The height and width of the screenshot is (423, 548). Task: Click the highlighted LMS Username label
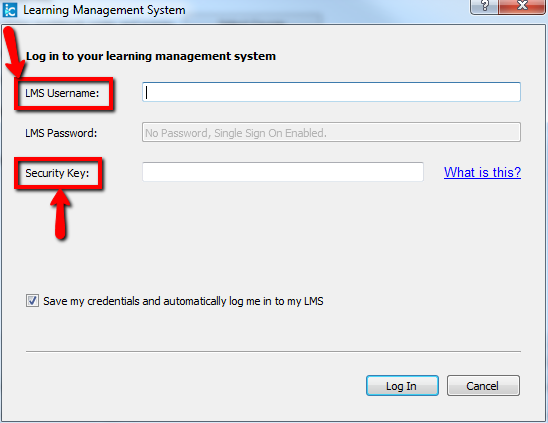(x=62, y=93)
